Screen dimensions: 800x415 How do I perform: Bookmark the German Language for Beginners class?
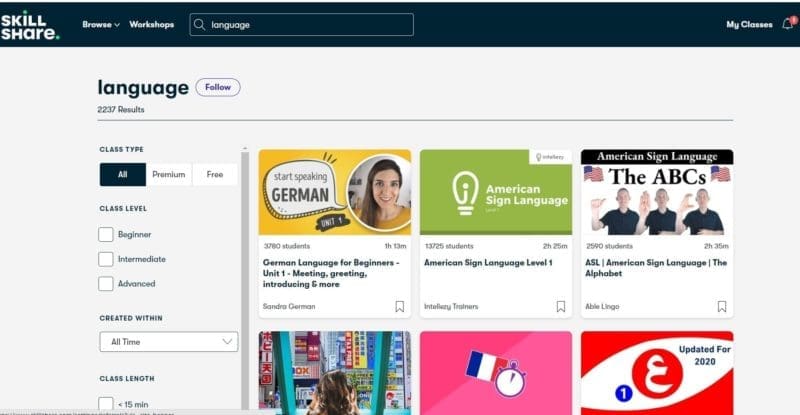pos(399,306)
